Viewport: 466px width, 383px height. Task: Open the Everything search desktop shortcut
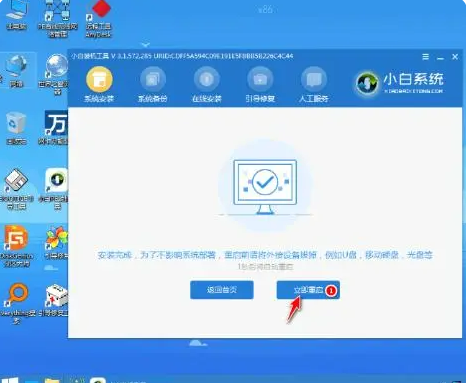pyautogui.click(x=17, y=303)
